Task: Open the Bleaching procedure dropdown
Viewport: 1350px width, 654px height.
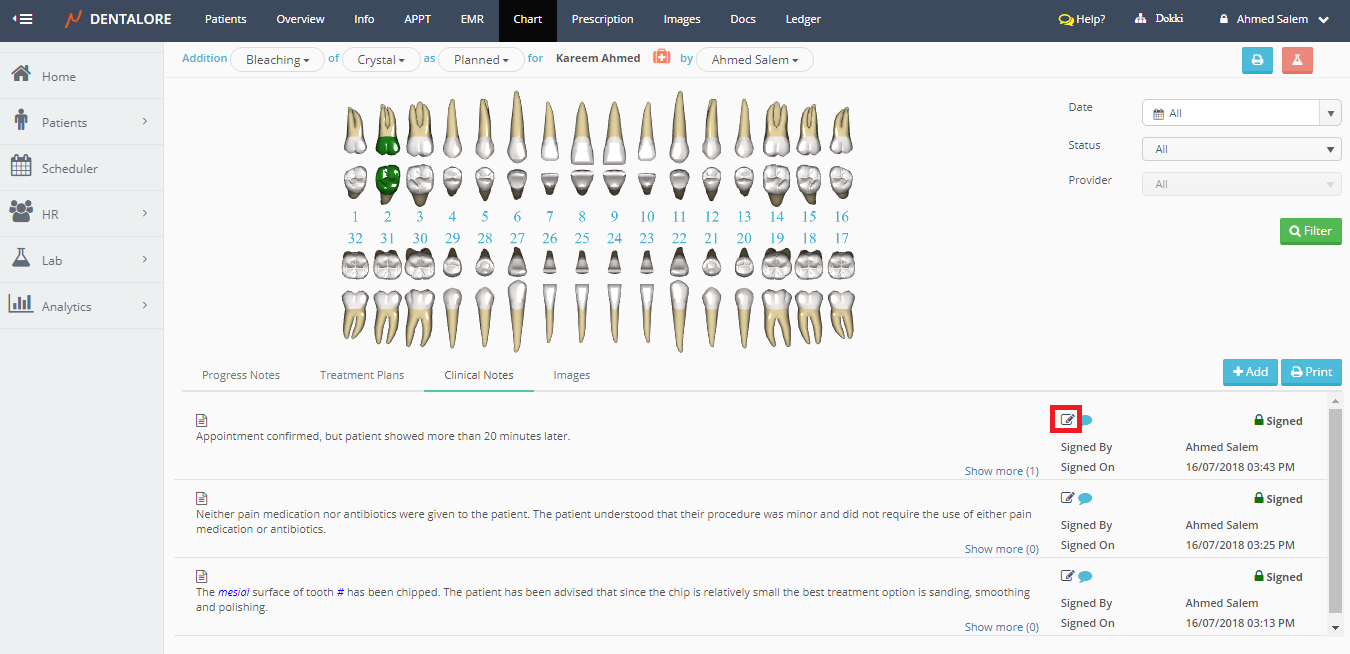Action: (277, 60)
